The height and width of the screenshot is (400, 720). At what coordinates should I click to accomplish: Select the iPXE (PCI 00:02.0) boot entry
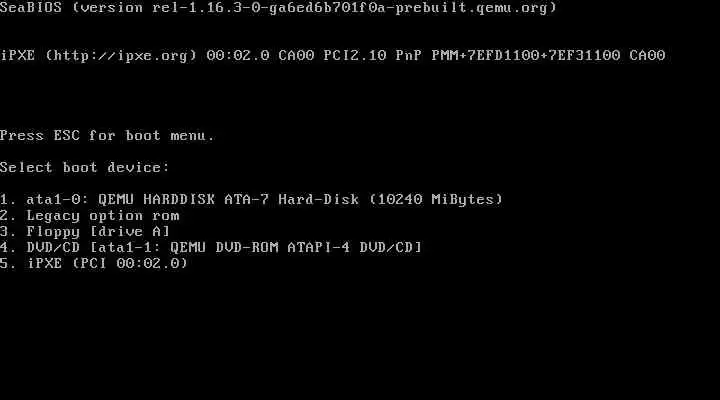[94, 263]
